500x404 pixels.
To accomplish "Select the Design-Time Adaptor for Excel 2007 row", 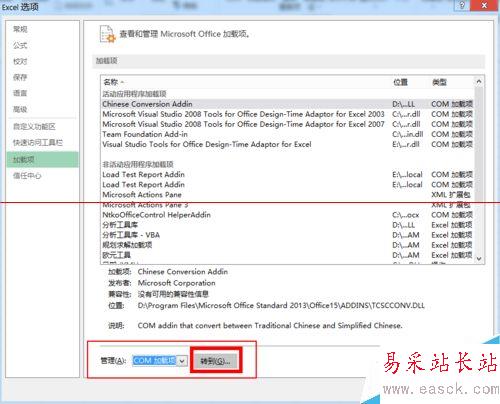I will [x=288, y=124].
